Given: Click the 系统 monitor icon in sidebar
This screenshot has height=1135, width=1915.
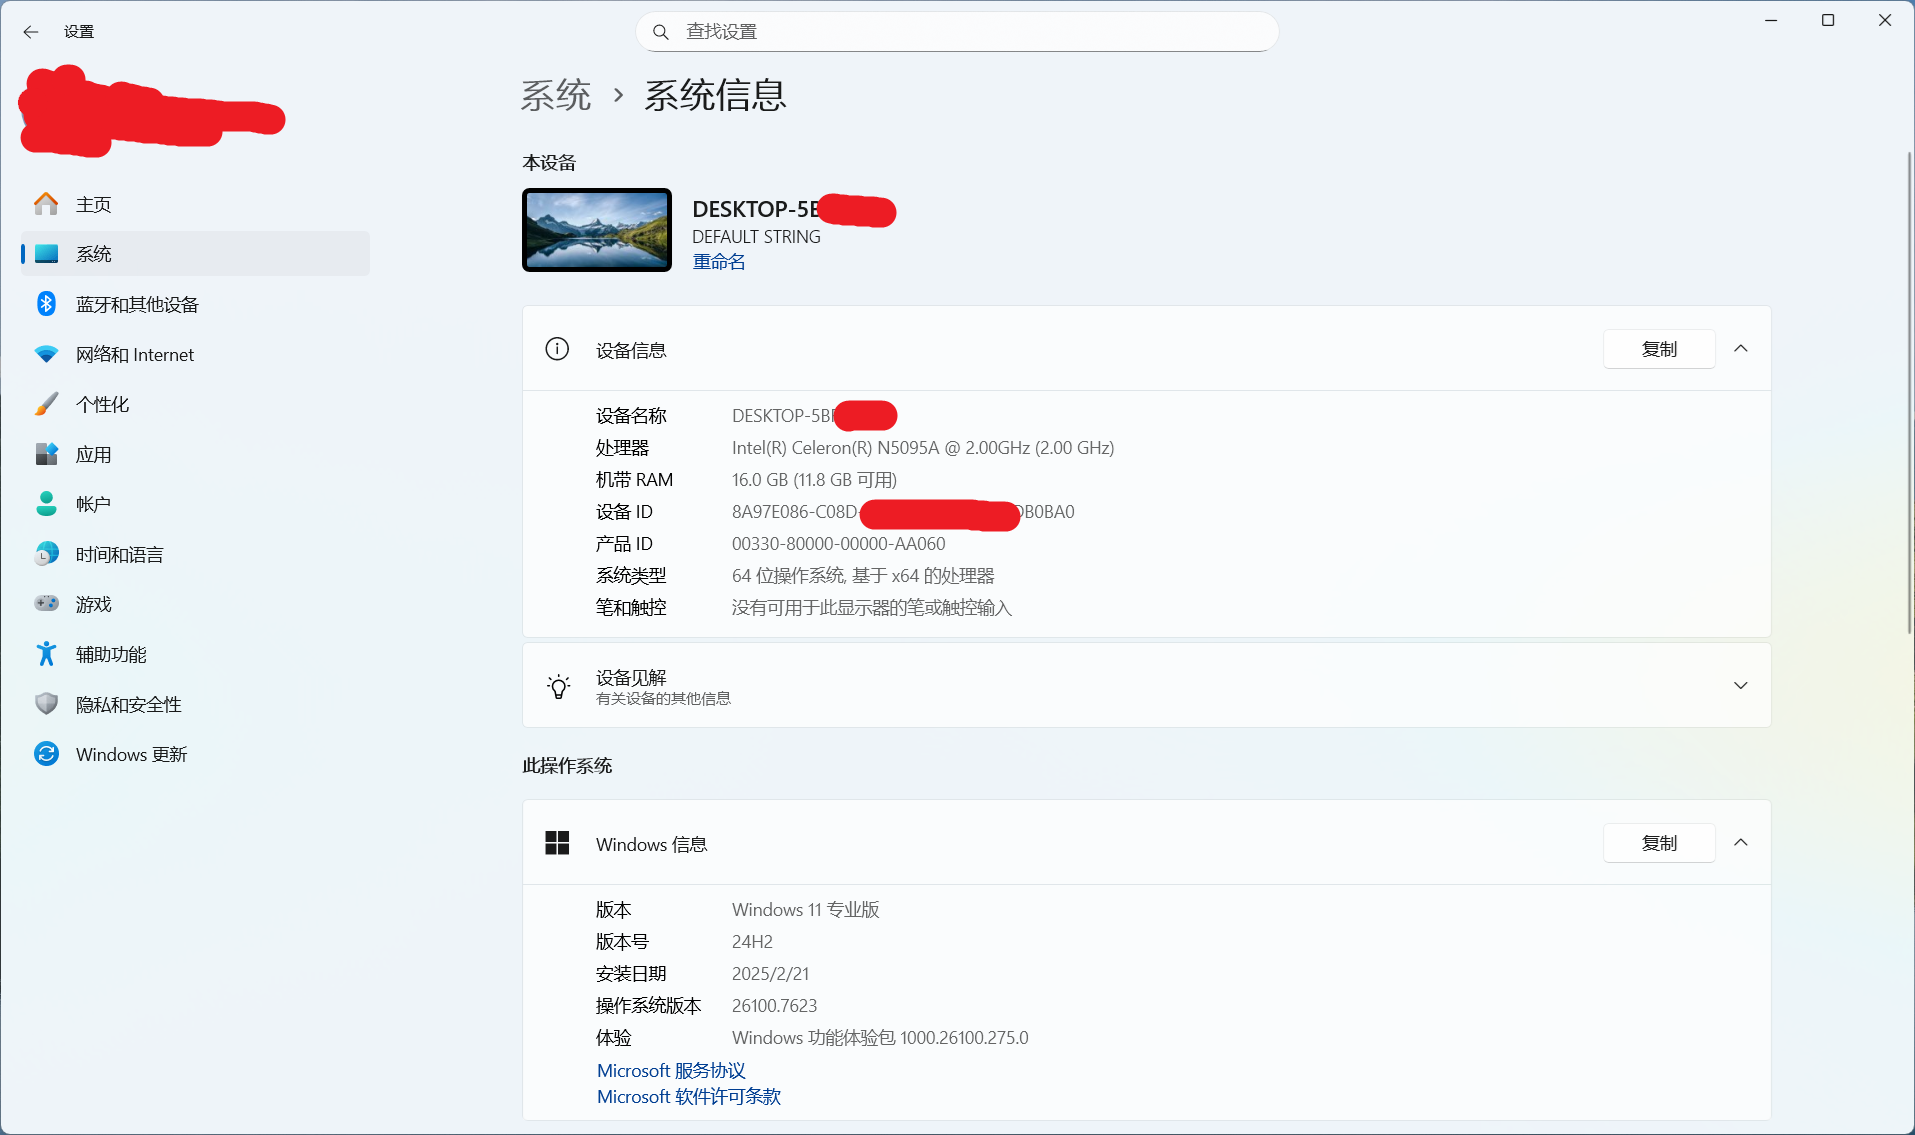Looking at the screenshot, I should click(46, 254).
